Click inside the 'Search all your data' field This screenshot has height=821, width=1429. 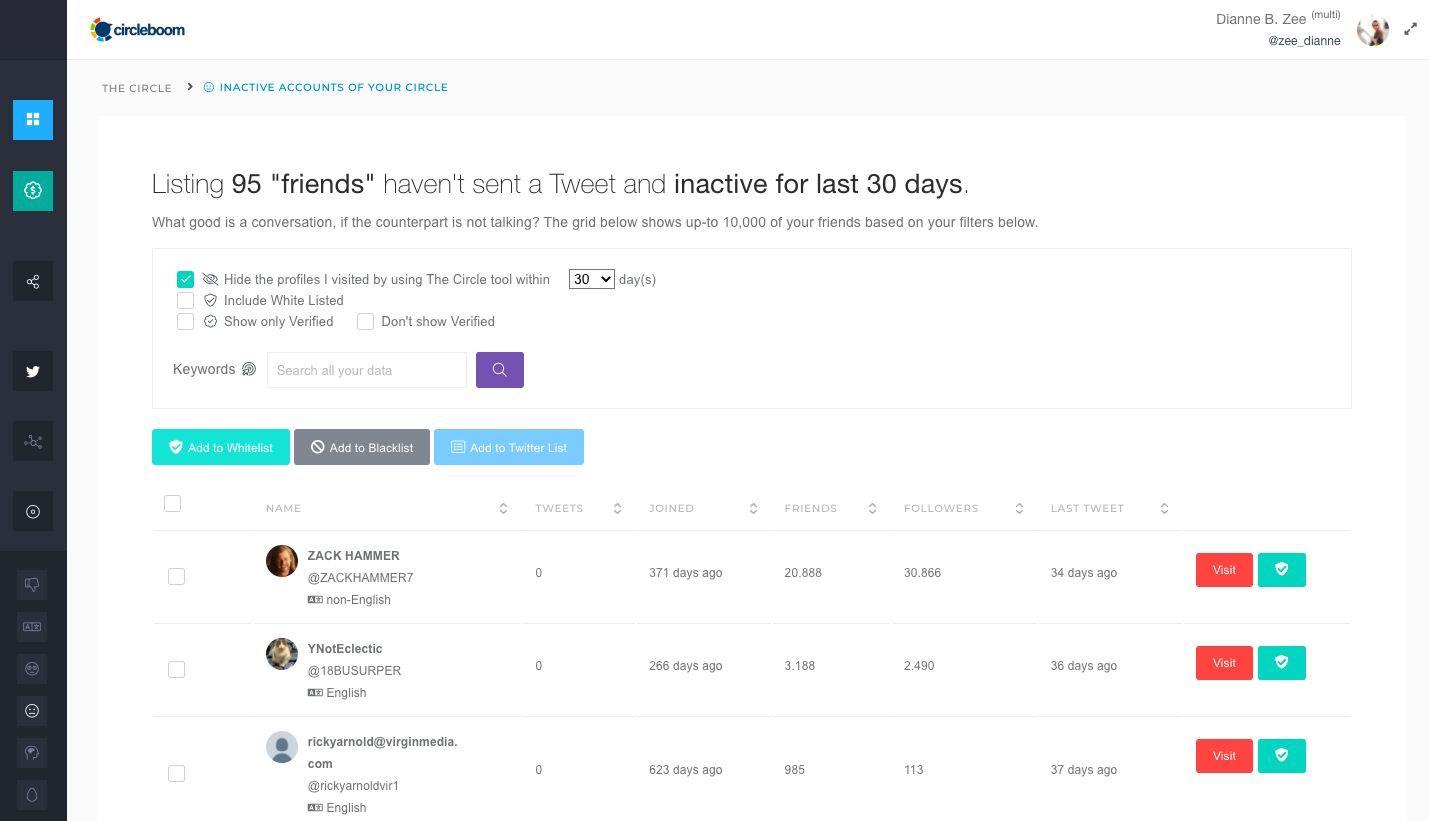pos(366,370)
